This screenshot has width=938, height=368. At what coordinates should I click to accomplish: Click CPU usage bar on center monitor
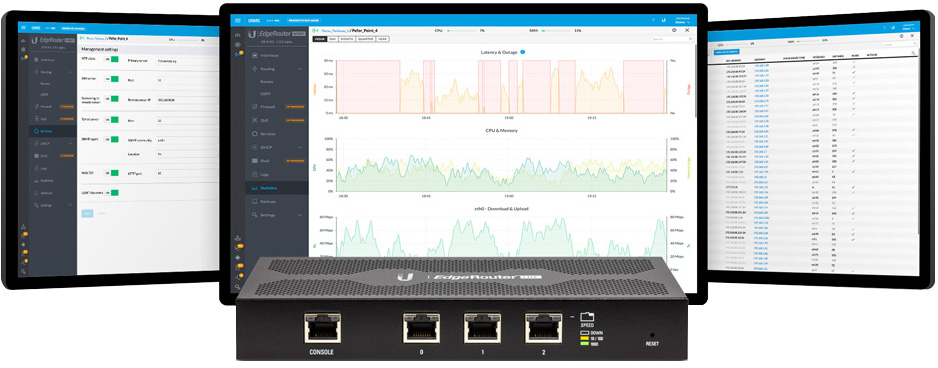462,31
